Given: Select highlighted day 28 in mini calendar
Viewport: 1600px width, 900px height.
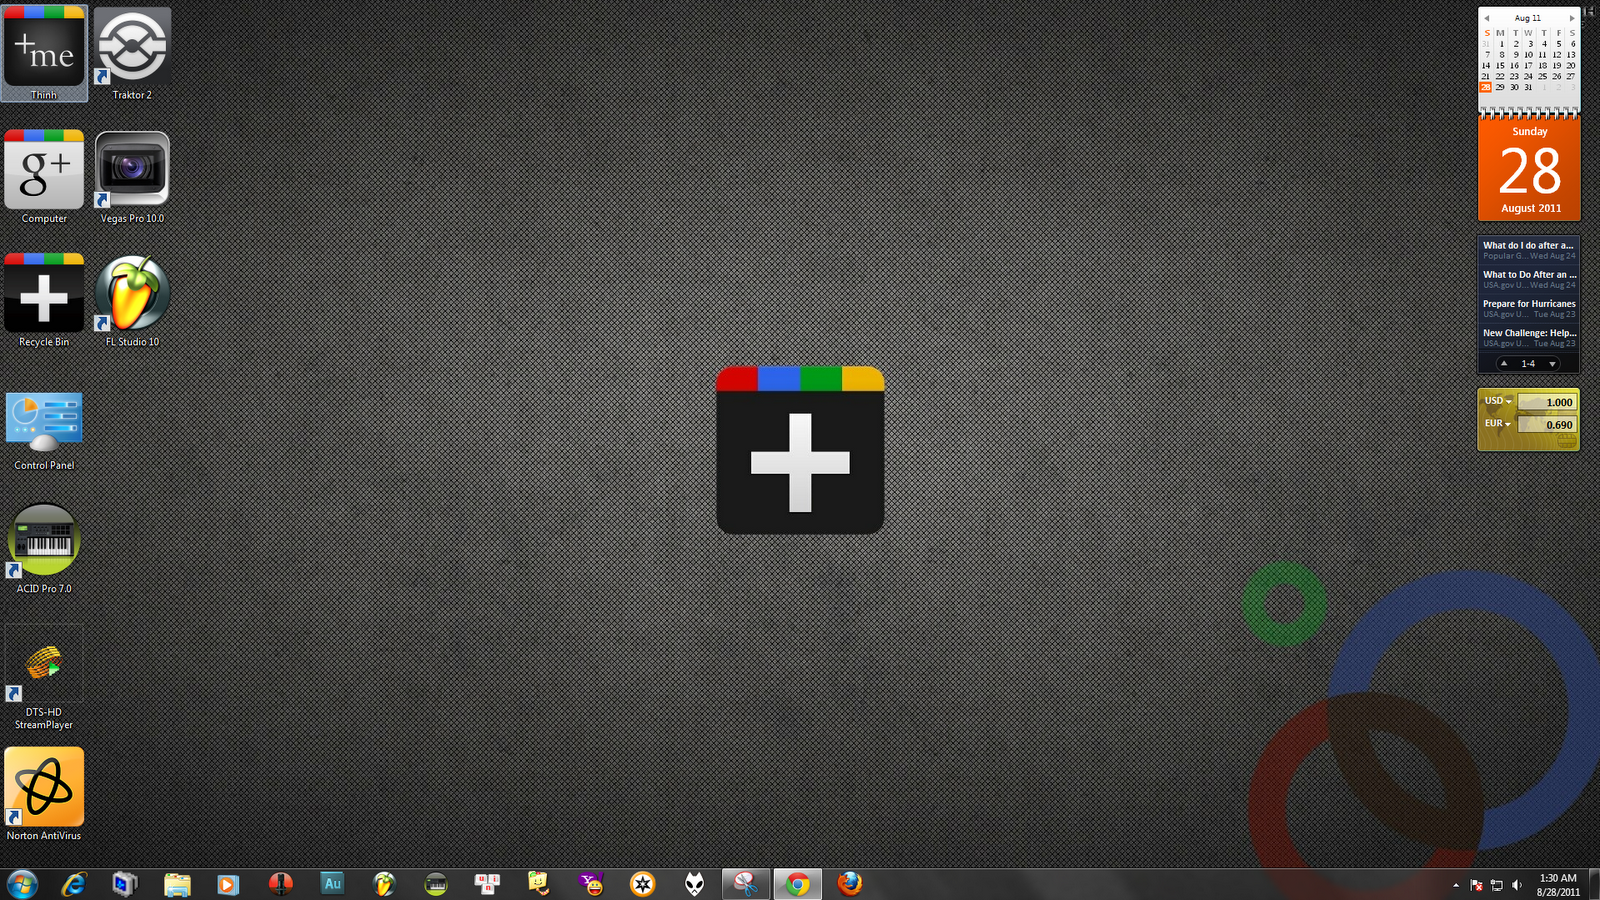Looking at the screenshot, I should [x=1486, y=87].
